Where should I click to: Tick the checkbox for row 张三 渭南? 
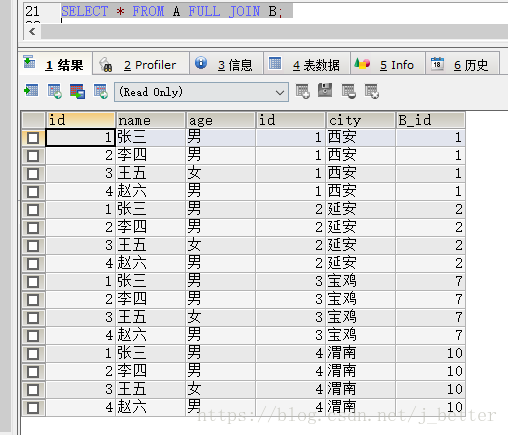pyautogui.click(x=33, y=354)
